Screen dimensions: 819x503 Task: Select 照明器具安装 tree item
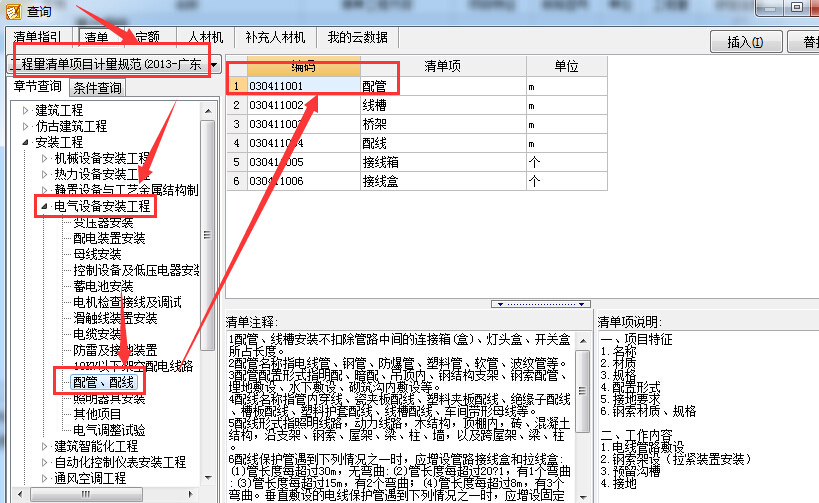pos(109,399)
